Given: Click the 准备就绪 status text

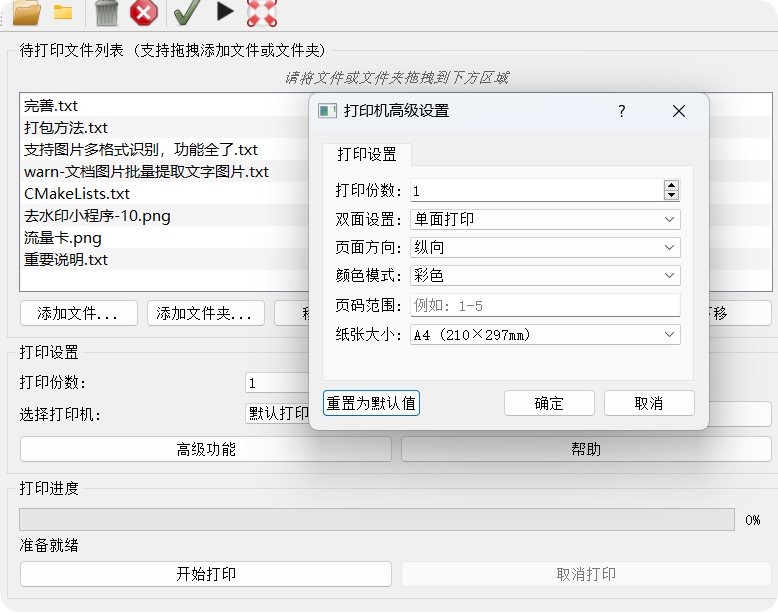Looking at the screenshot, I should click(x=49, y=545).
